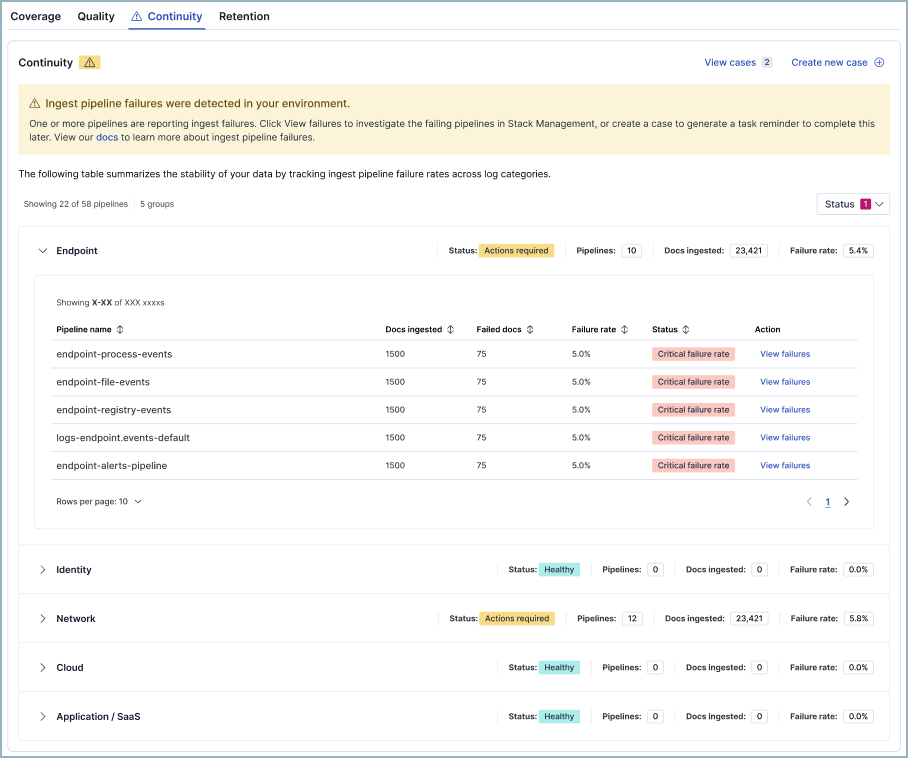Viewport: 908px width, 758px height.
Task: Open the docs link in the alert banner
Action: pyautogui.click(x=107, y=137)
